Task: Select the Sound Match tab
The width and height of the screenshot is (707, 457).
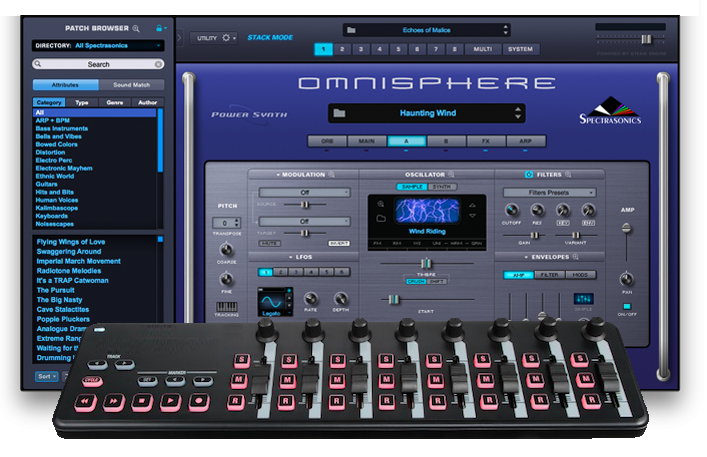Action: [131, 85]
